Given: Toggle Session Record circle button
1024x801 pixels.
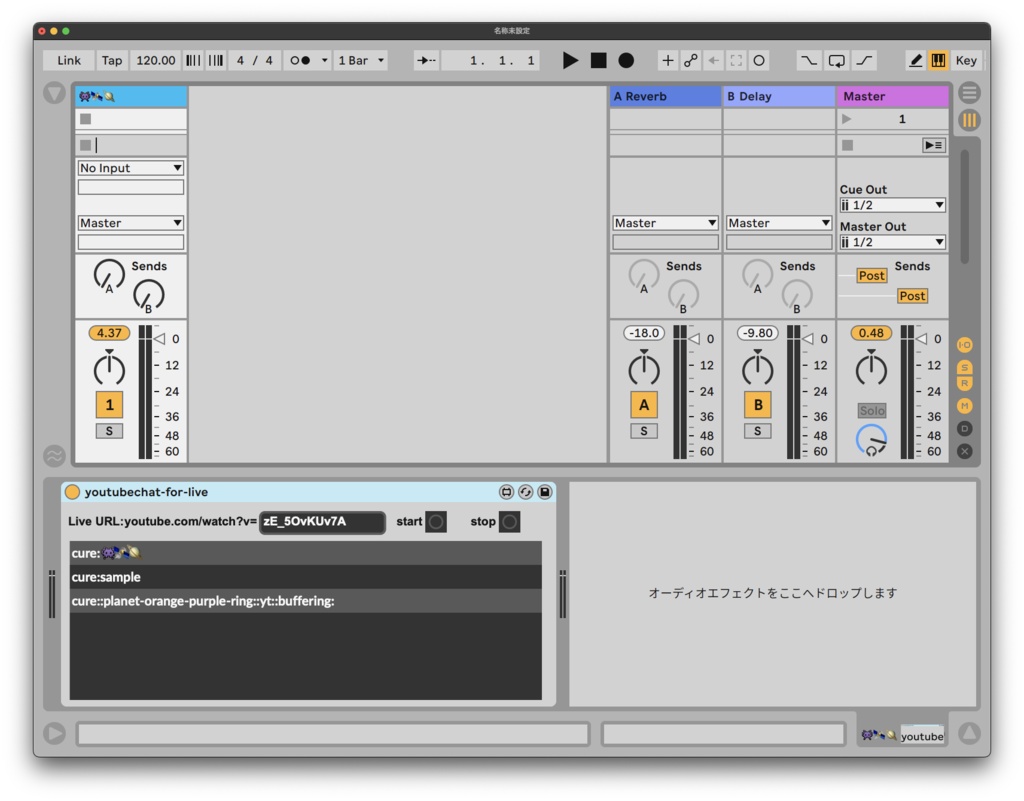Looking at the screenshot, I should (759, 61).
